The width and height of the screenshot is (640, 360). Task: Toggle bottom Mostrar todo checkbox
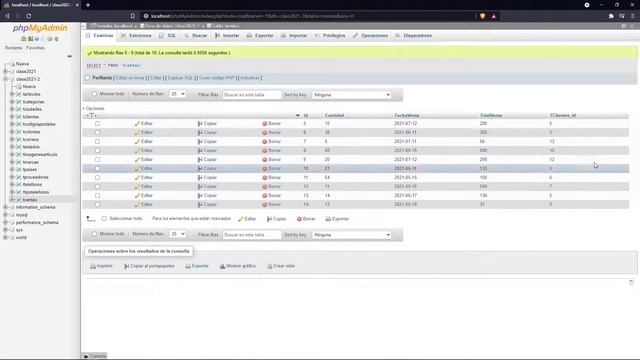pos(95,234)
